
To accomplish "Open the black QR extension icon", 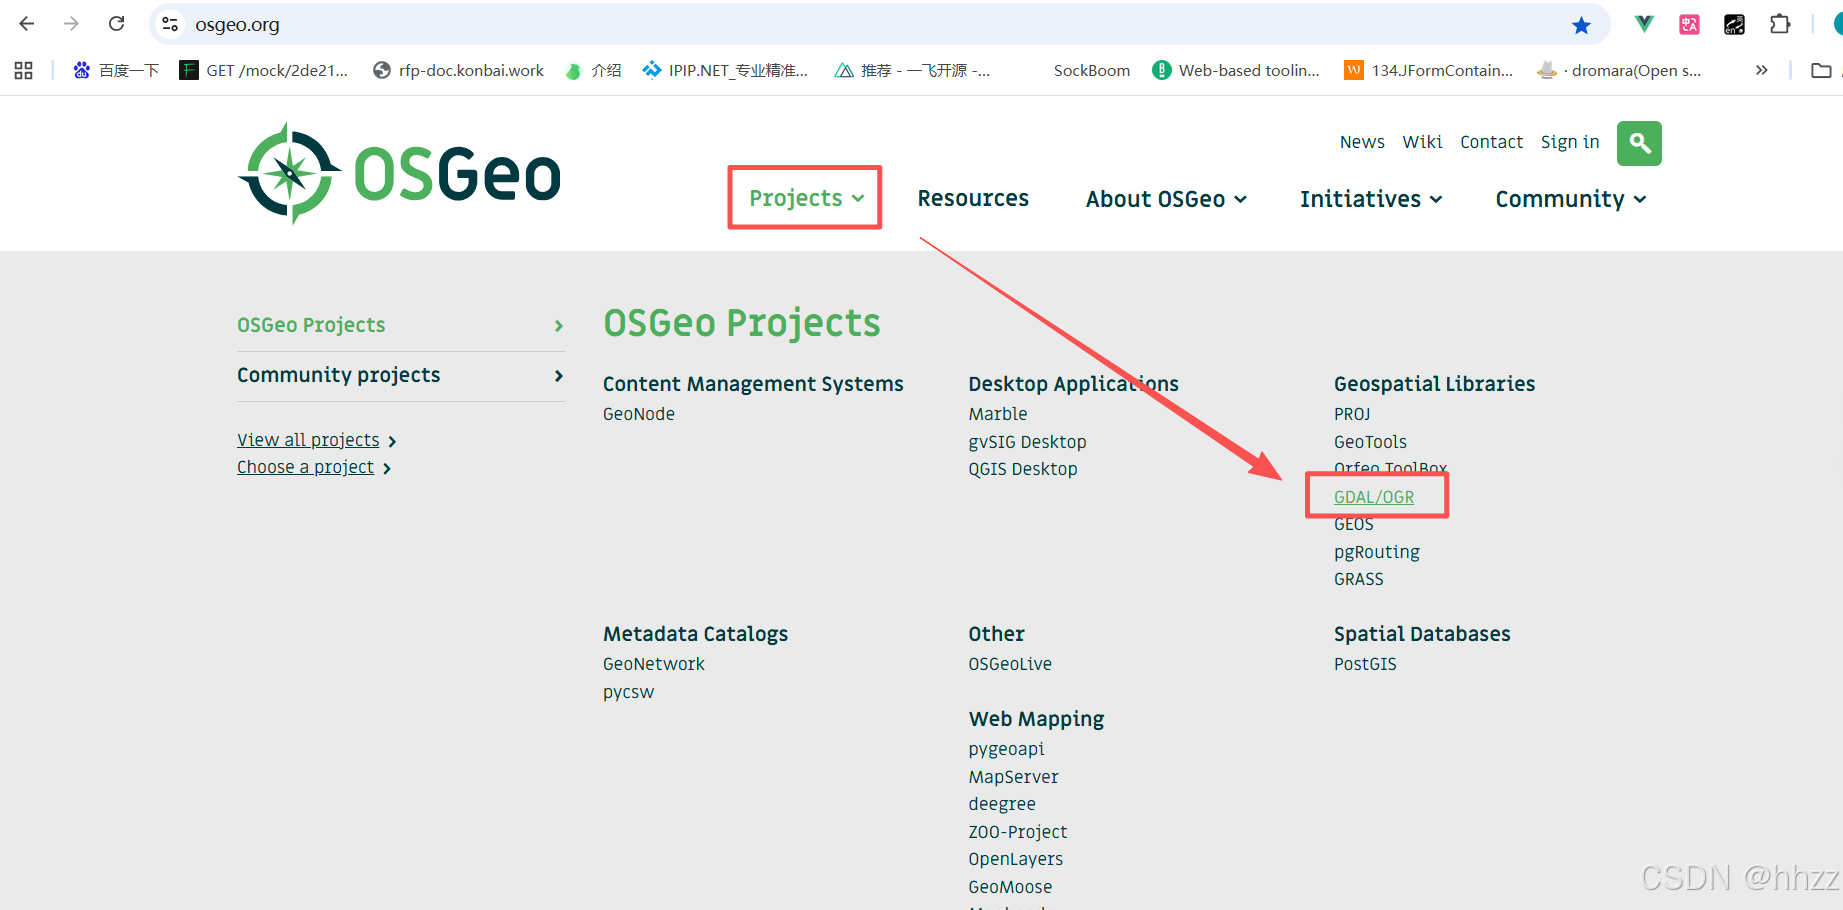I will 1734,24.
